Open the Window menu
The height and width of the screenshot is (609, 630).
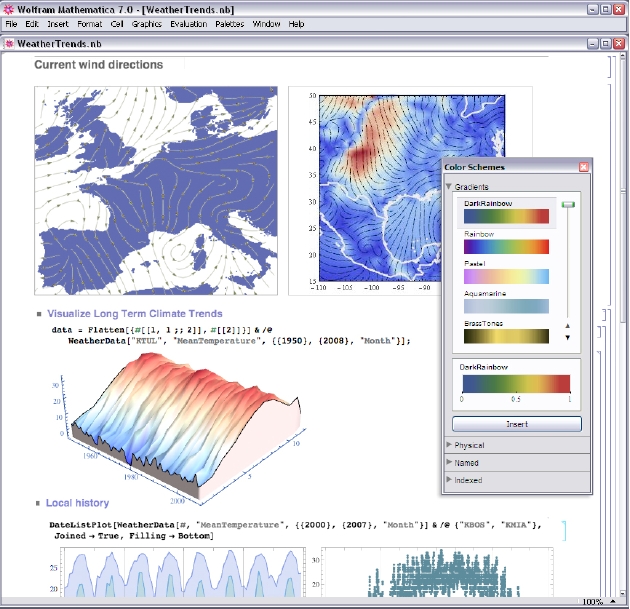point(266,24)
